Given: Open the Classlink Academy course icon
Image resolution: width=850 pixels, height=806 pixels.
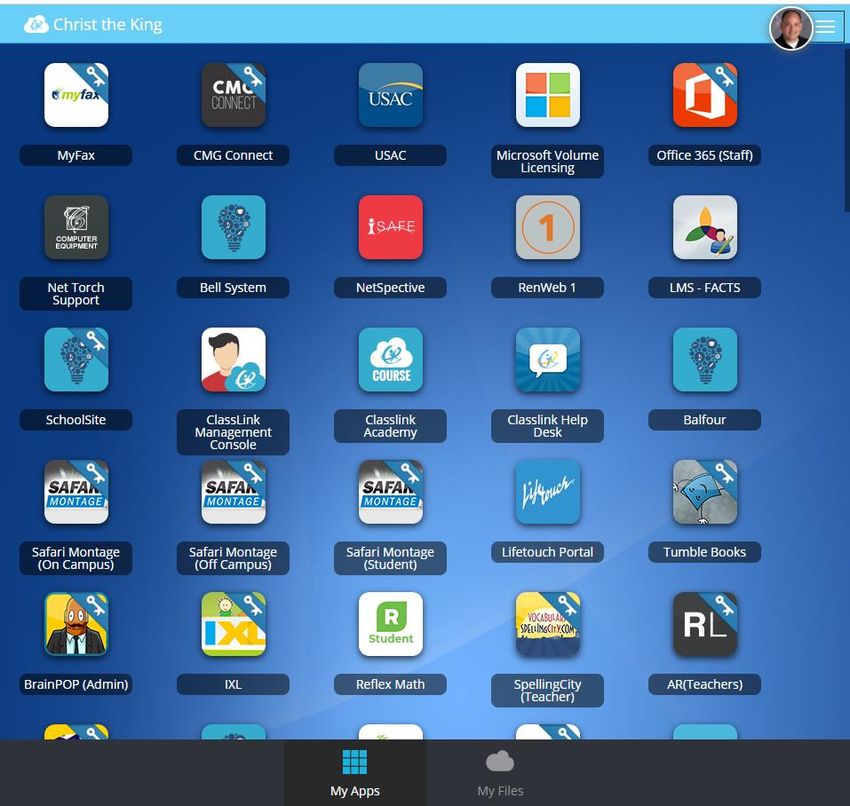Looking at the screenshot, I should [x=390, y=359].
